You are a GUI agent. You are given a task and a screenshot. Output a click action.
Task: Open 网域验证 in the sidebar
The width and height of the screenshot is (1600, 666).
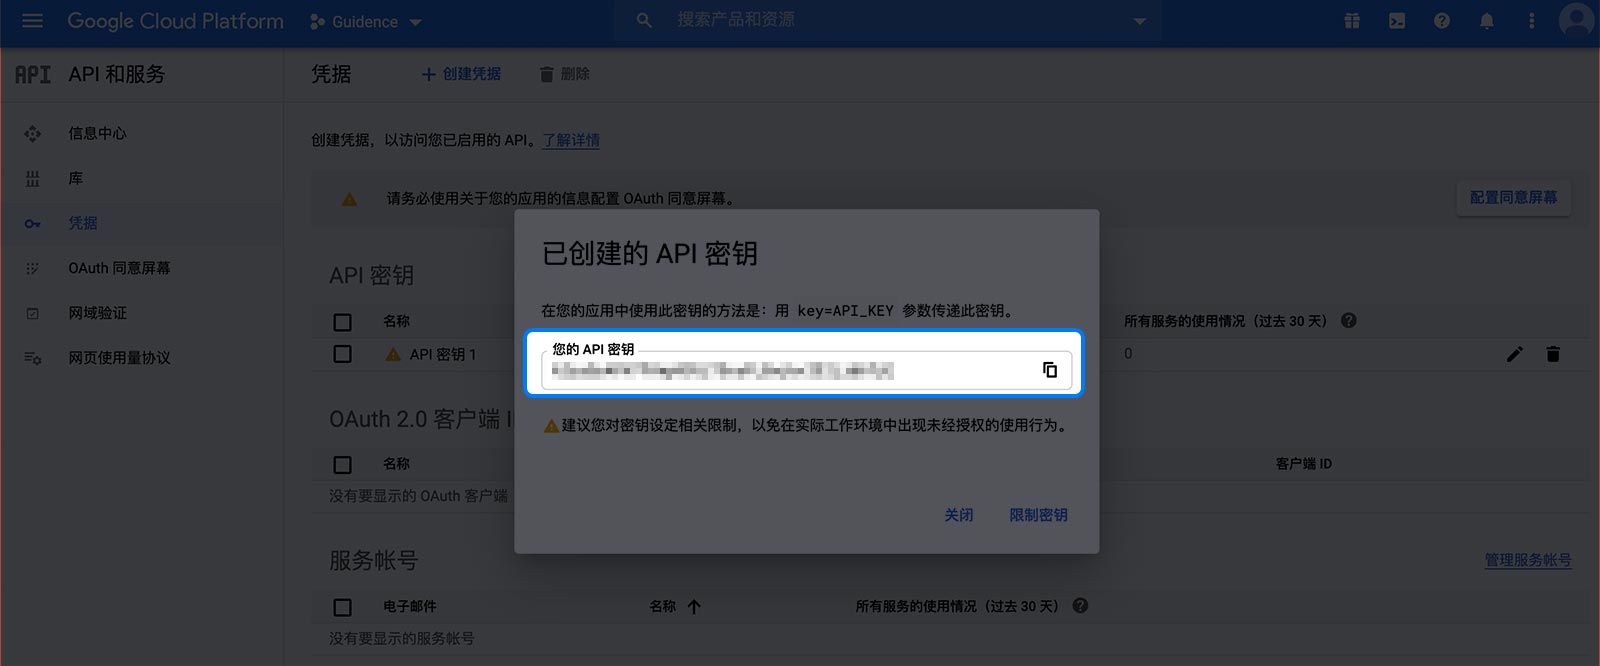pyautogui.click(x=97, y=313)
